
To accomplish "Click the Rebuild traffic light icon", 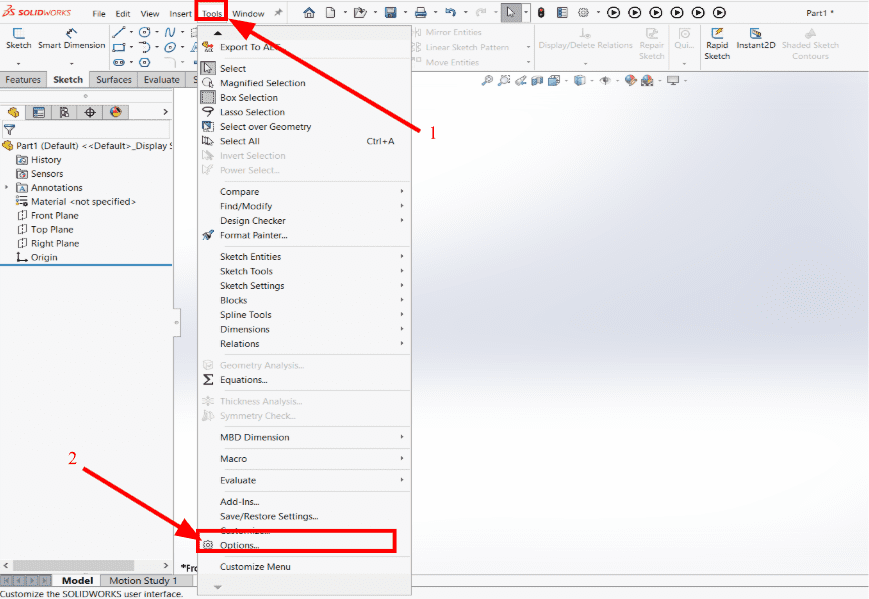I will [541, 12].
